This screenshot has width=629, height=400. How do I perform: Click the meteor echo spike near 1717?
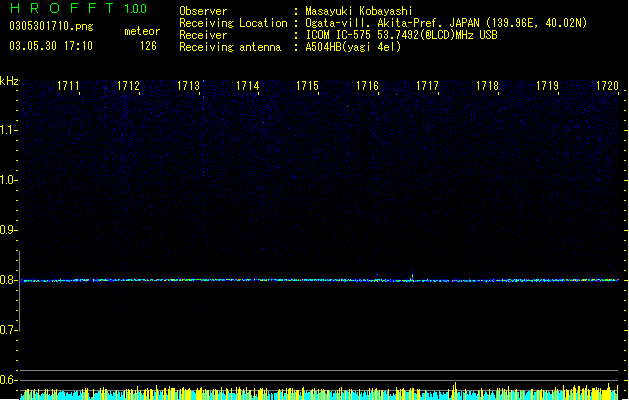[412, 274]
